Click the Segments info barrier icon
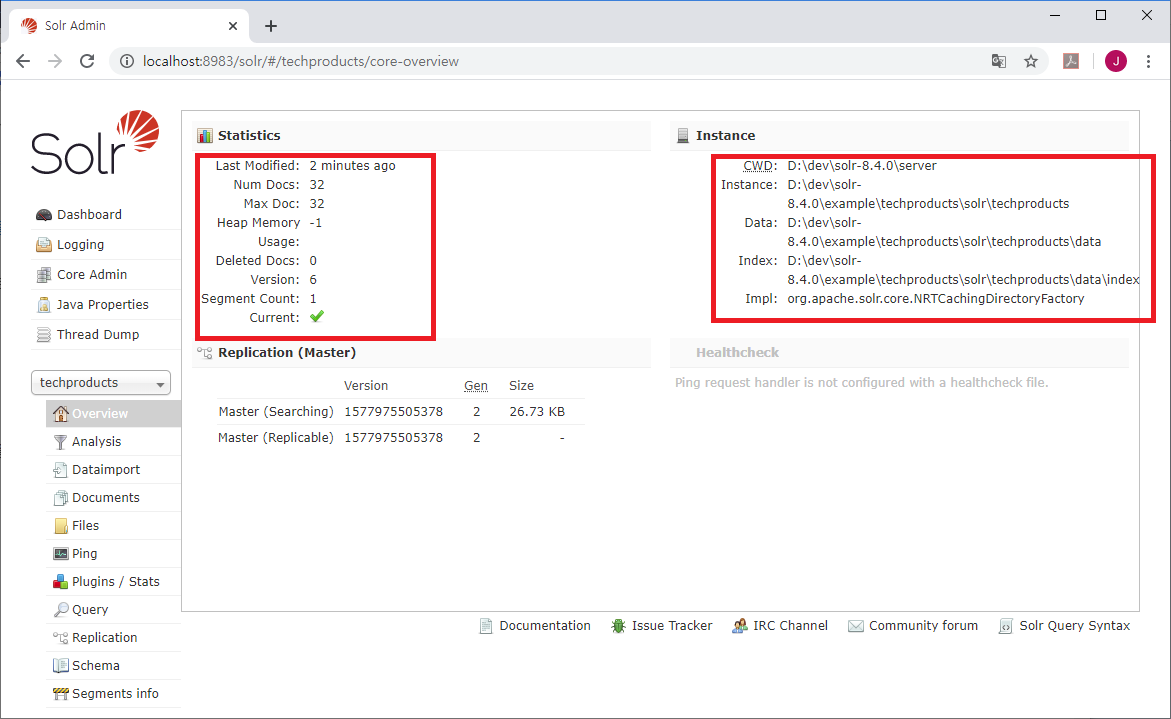1171x719 pixels. 60,694
